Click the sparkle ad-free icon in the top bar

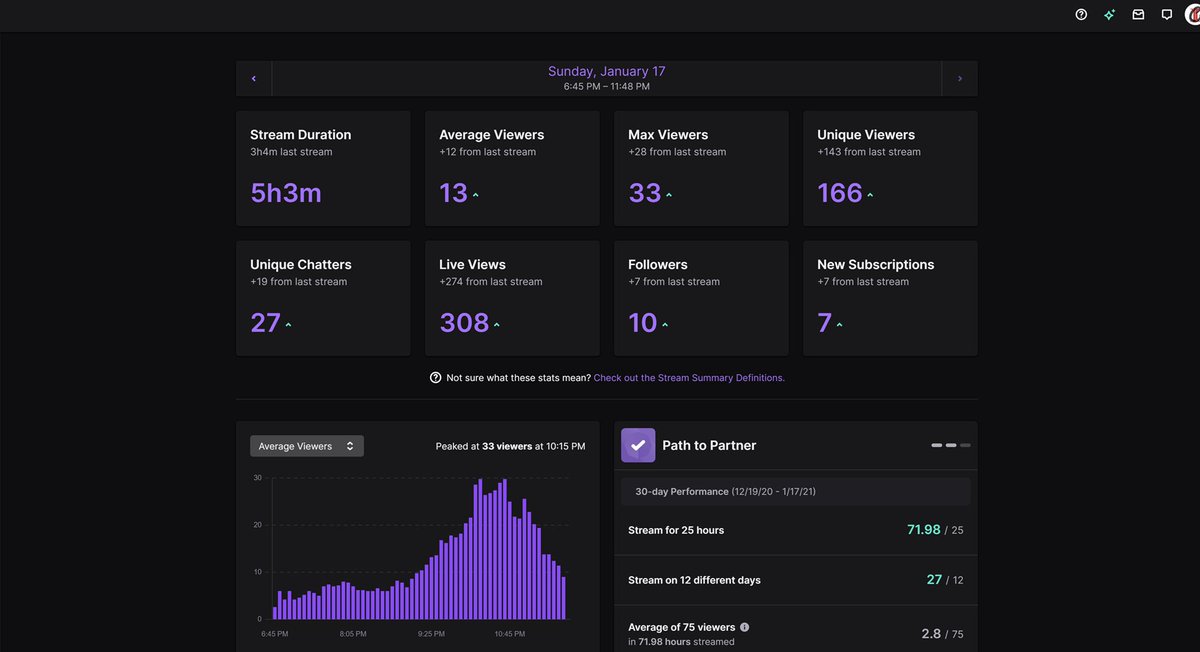[1109, 14]
